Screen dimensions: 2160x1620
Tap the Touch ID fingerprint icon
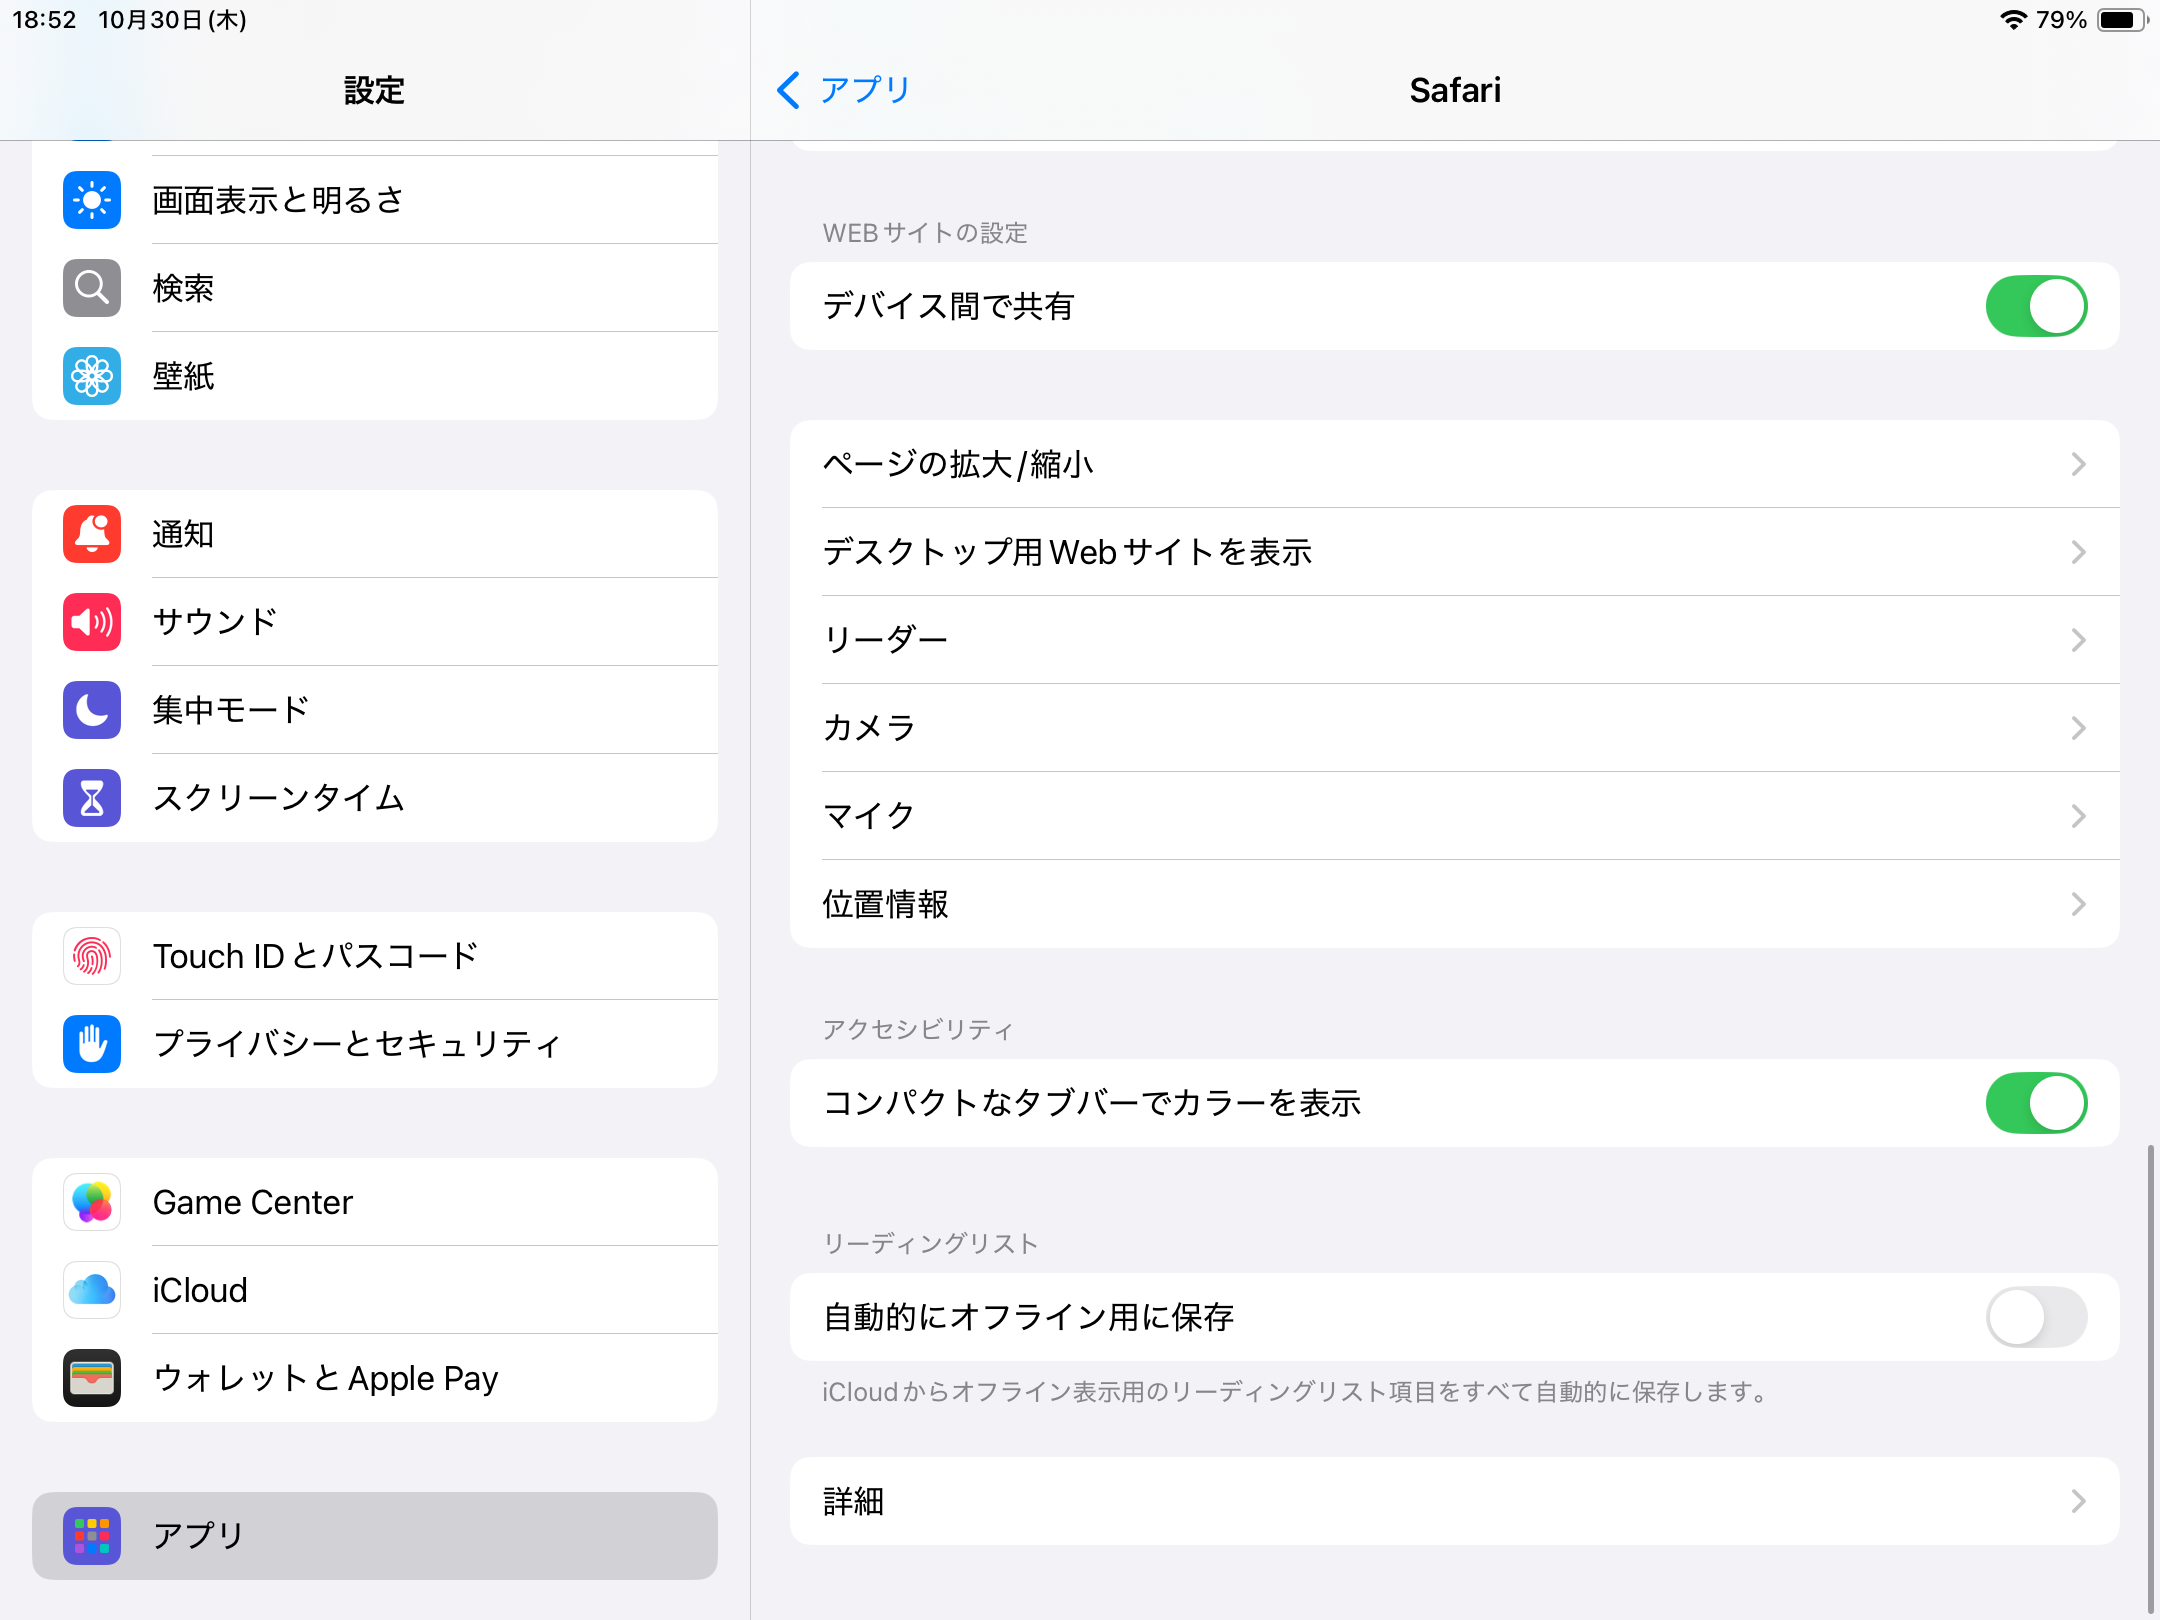point(92,956)
